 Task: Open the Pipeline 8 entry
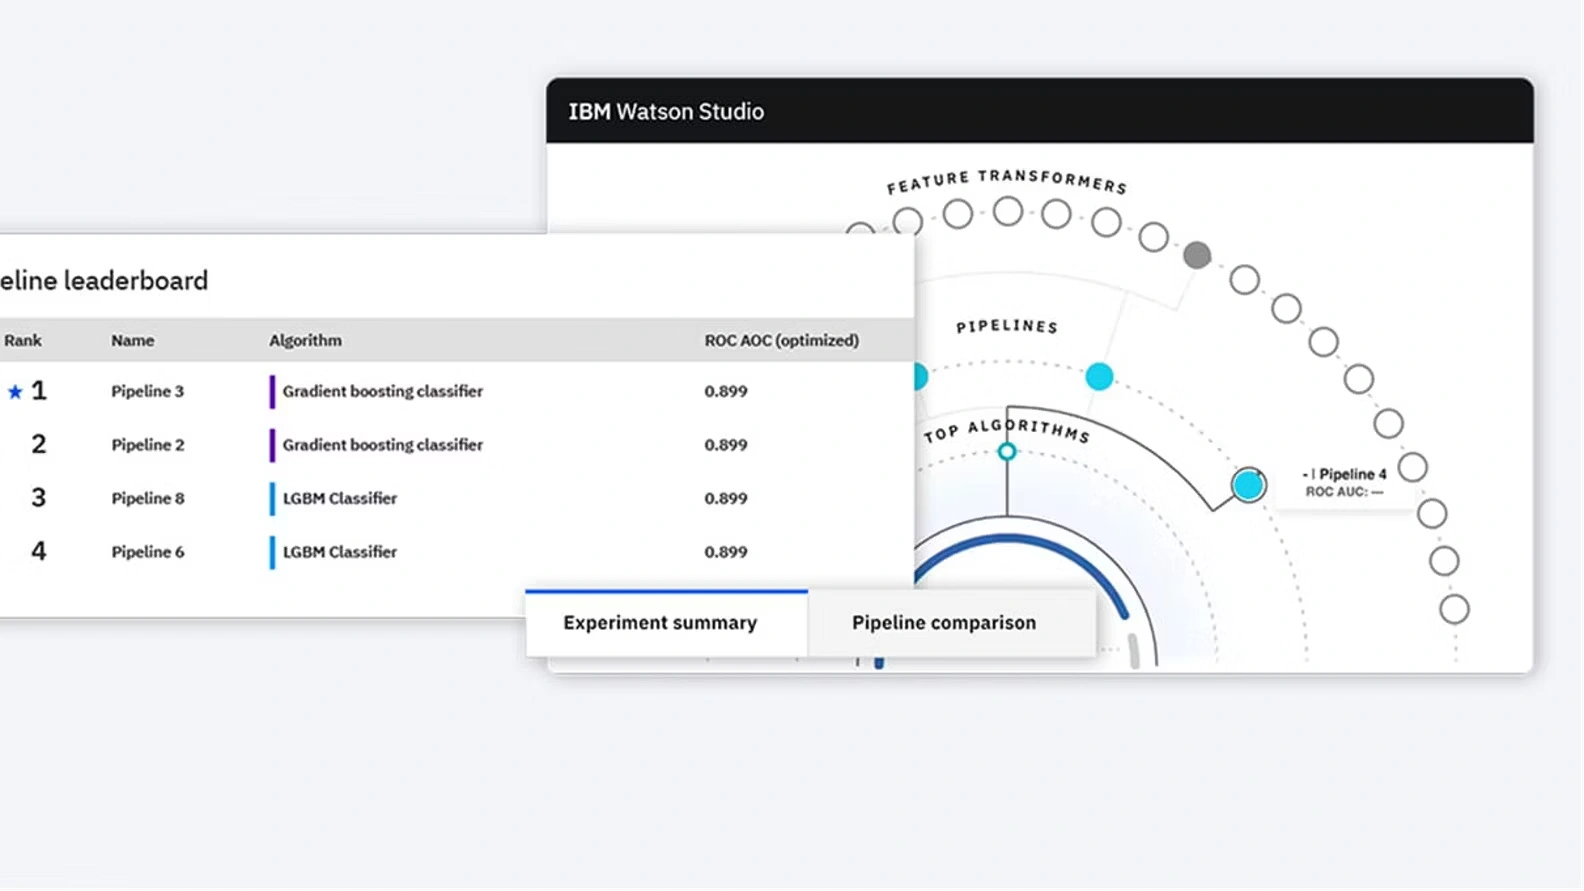[x=147, y=498]
